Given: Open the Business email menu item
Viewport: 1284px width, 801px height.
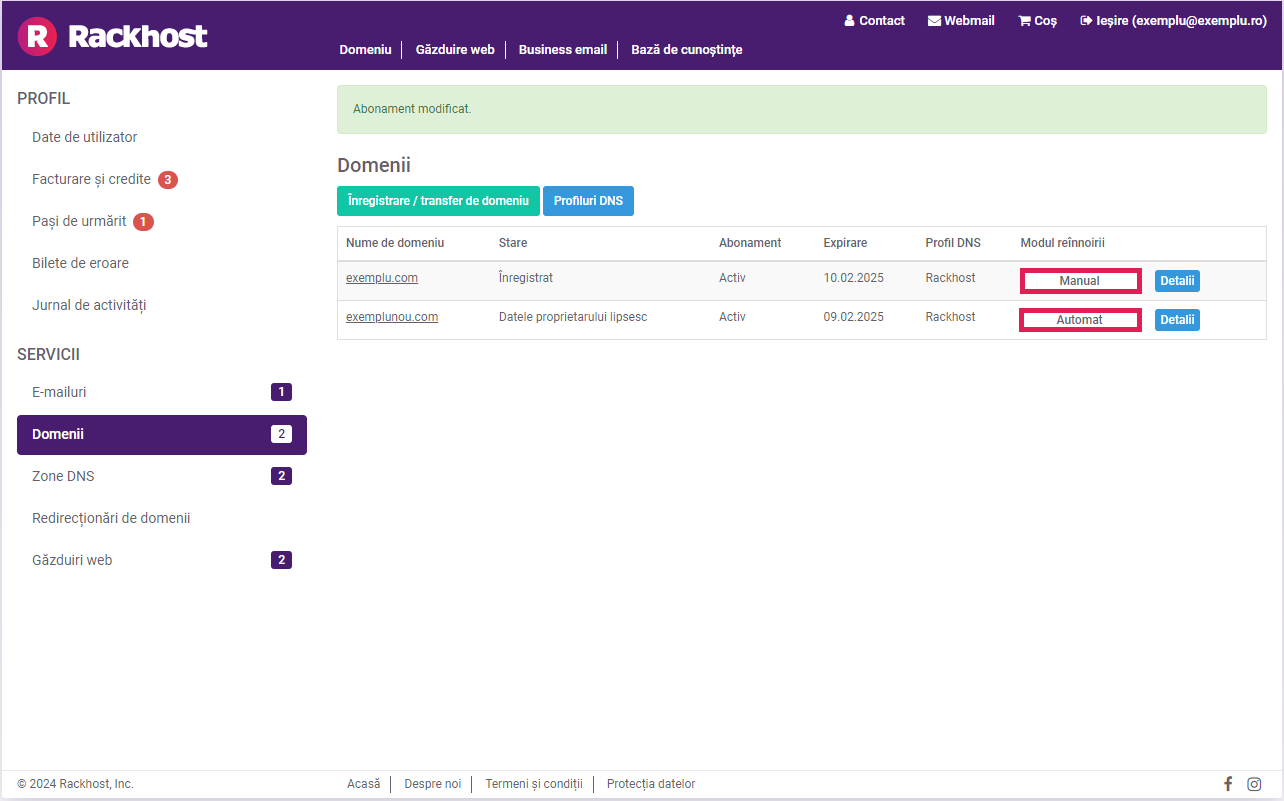Looking at the screenshot, I should click(x=563, y=49).
